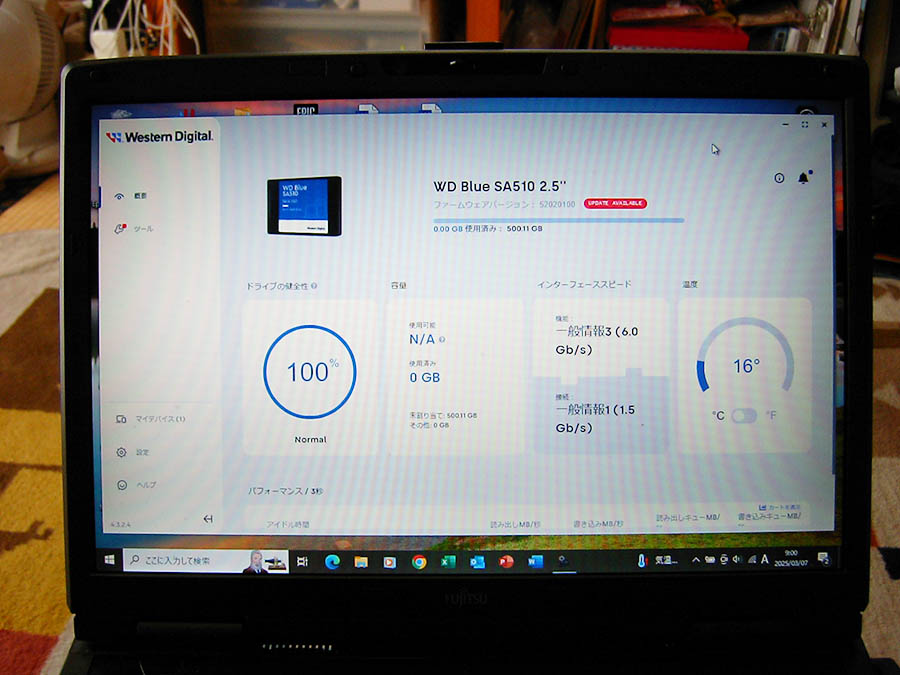Viewport: 900px width, 675px height.
Task: Close the WD Dashboard window
Action: click(x=824, y=124)
